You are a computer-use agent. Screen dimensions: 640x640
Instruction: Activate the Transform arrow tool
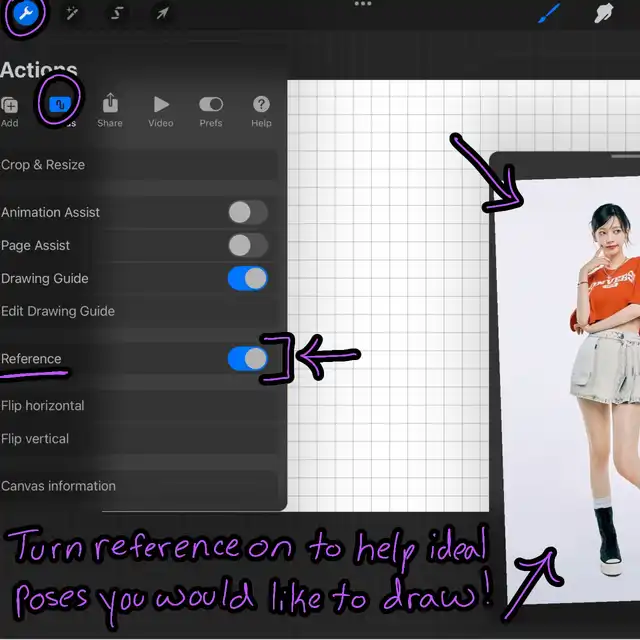pos(162,14)
